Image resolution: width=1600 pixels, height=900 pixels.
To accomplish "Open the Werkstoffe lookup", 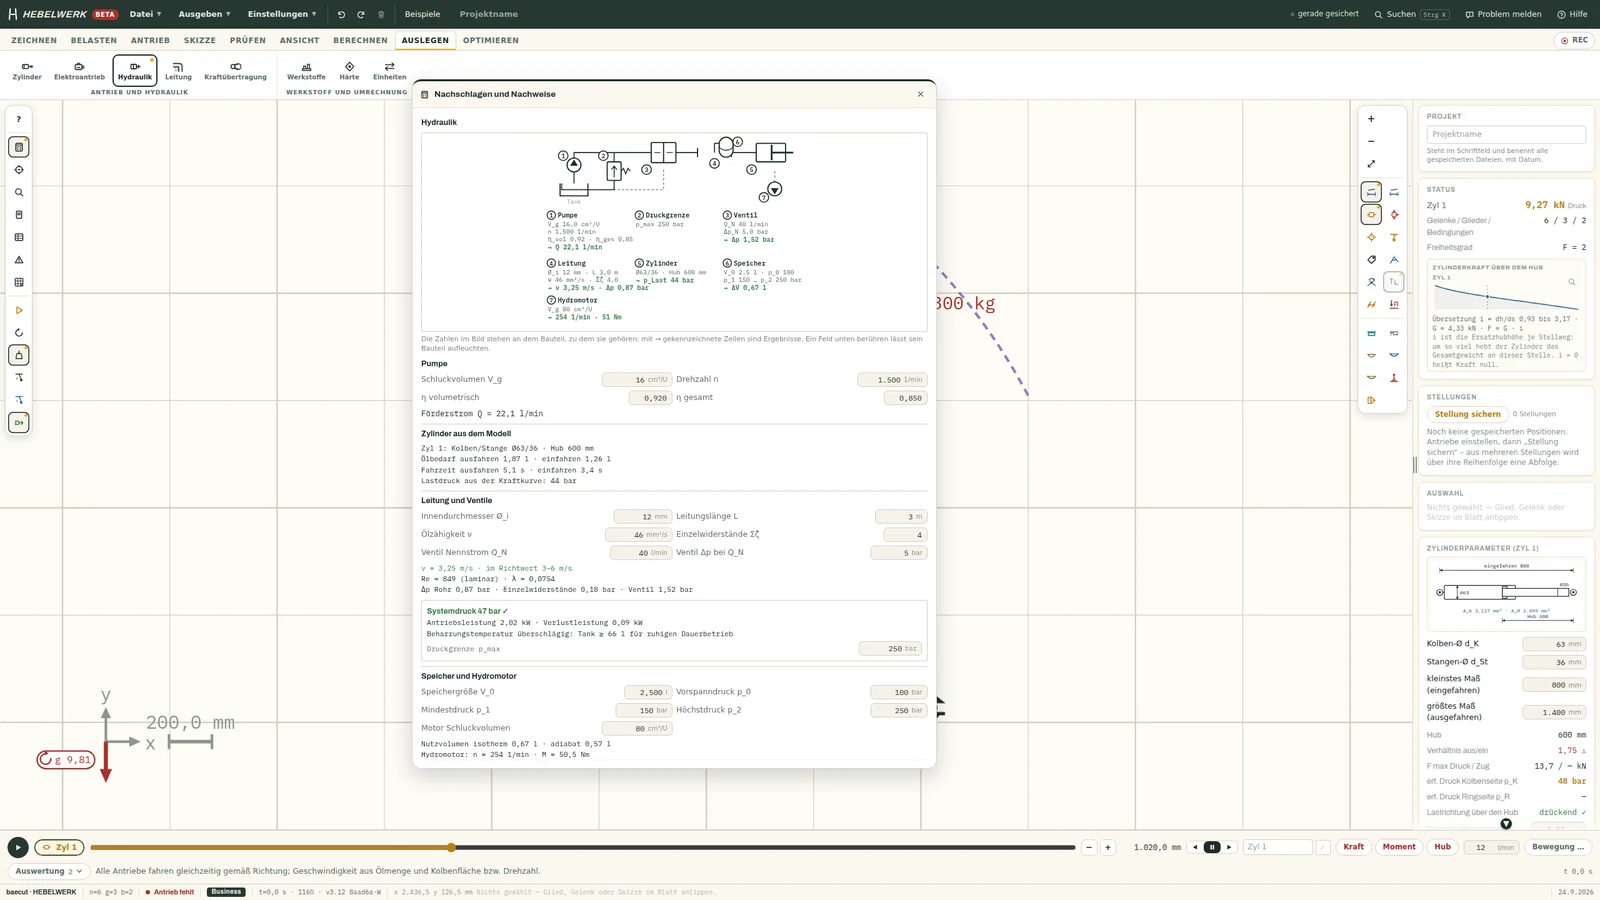I will tap(306, 71).
